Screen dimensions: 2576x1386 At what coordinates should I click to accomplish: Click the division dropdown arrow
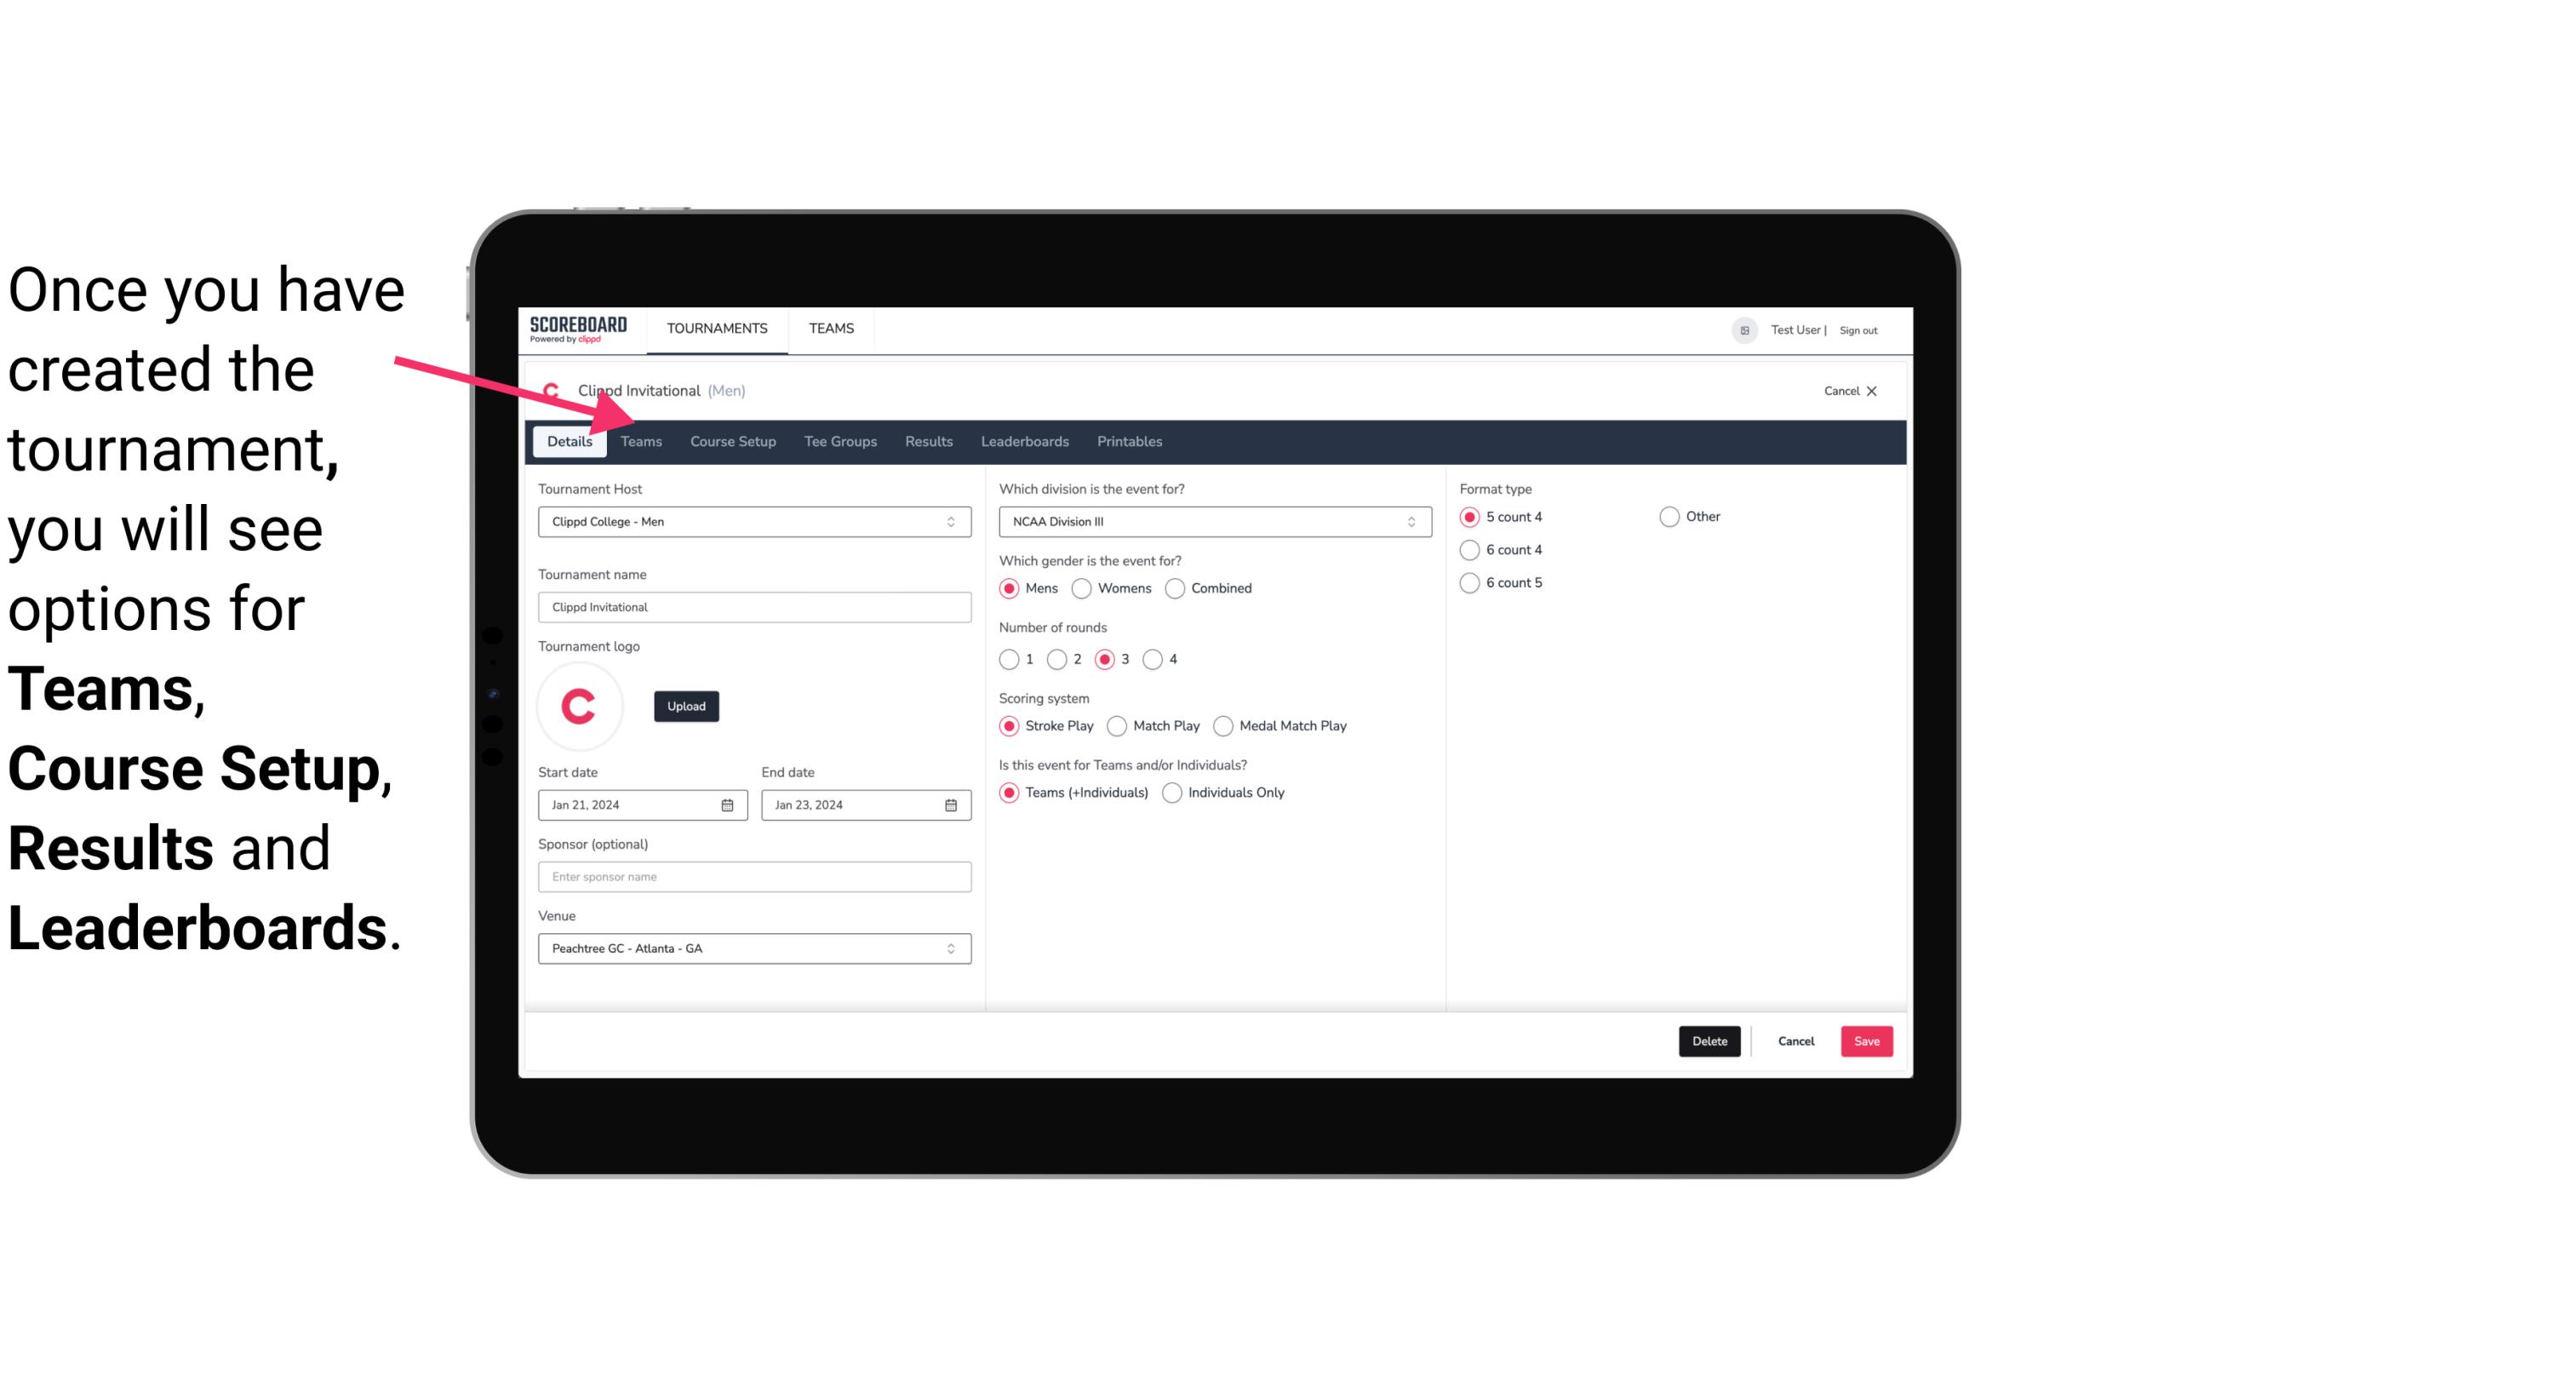(x=1405, y=521)
